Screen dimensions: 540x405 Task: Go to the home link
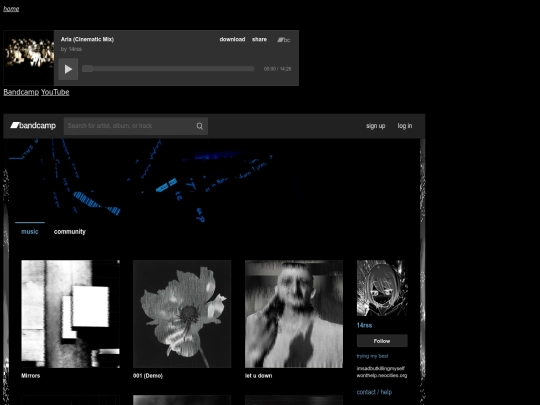[x=11, y=9]
